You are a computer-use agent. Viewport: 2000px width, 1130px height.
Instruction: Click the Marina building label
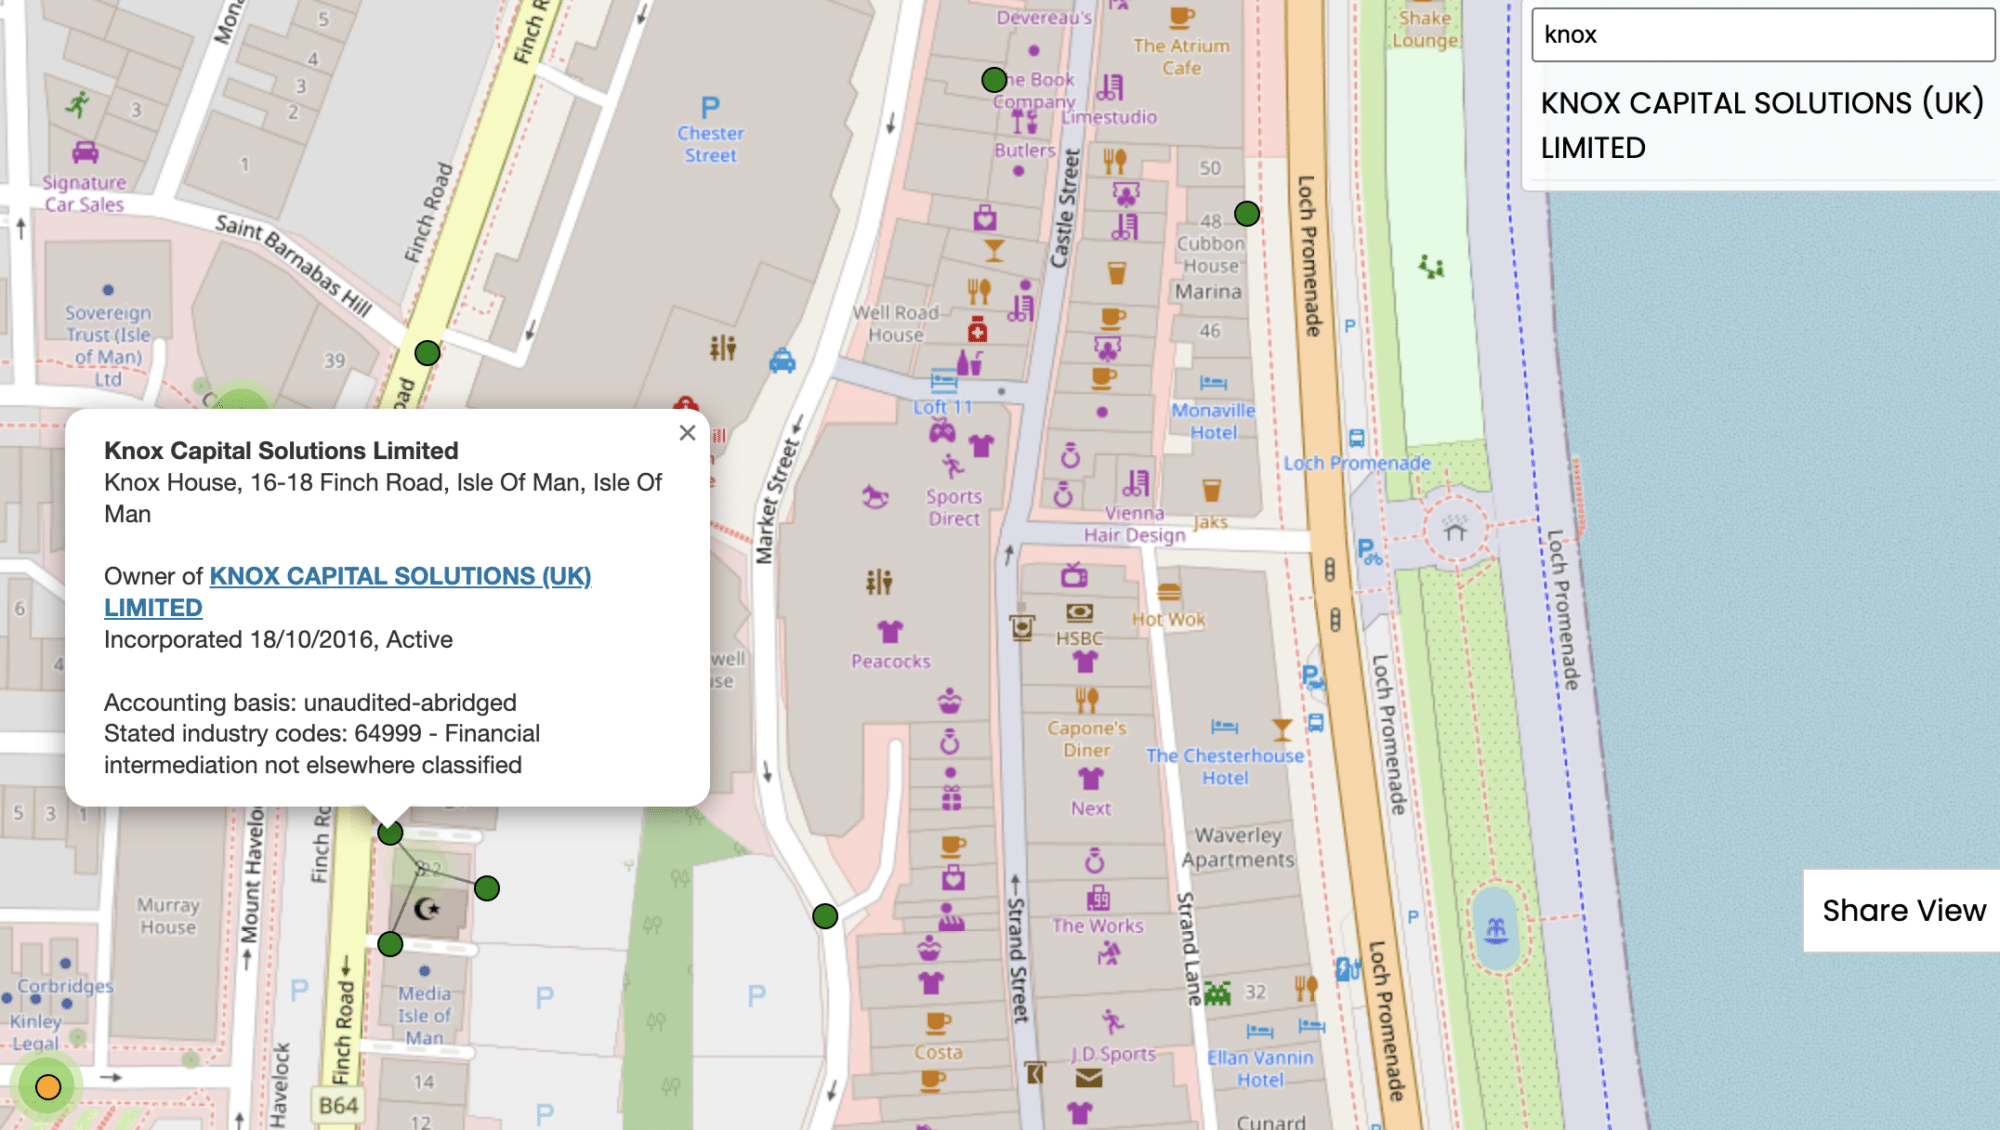pyautogui.click(x=1208, y=292)
